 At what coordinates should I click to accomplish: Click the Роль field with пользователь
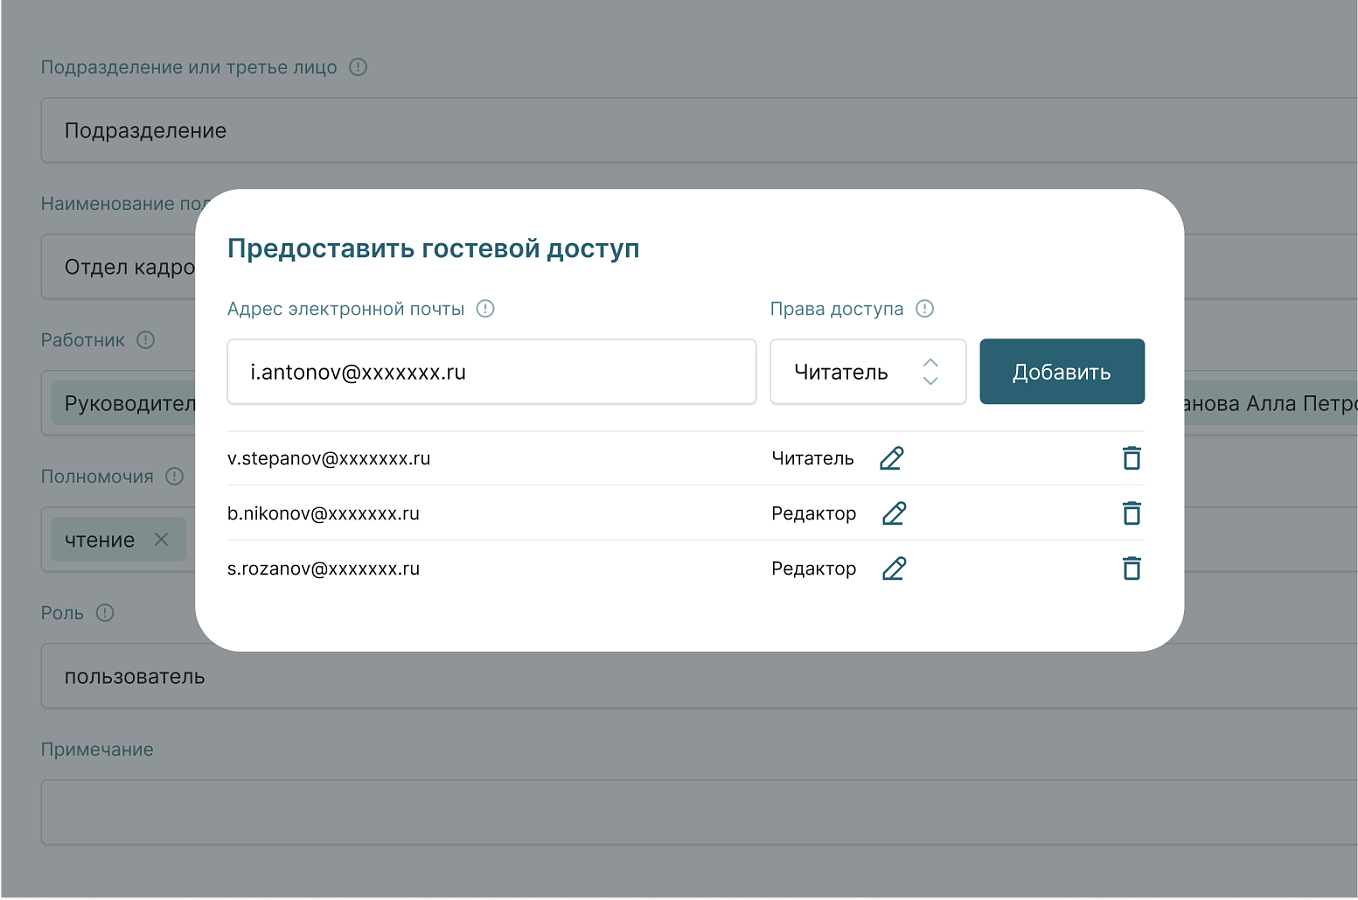(x=699, y=676)
